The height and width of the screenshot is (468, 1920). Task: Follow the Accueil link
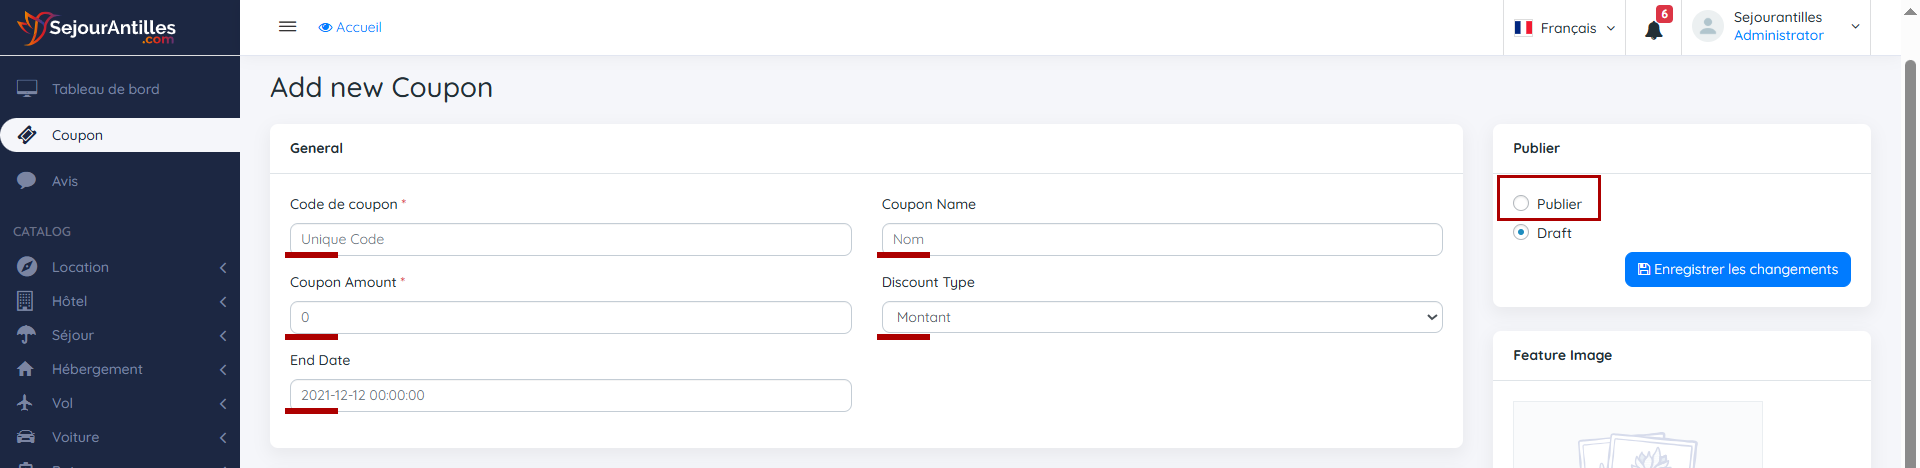click(x=350, y=27)
